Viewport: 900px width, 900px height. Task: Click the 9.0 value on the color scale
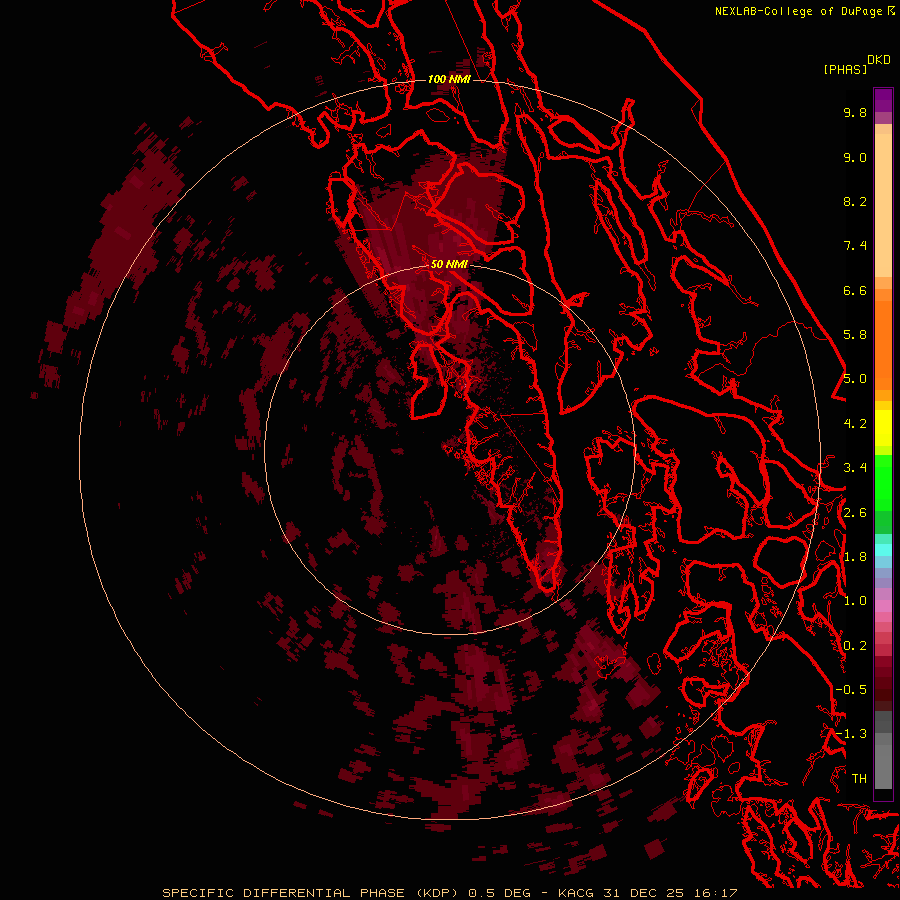(x=855, y=157)
